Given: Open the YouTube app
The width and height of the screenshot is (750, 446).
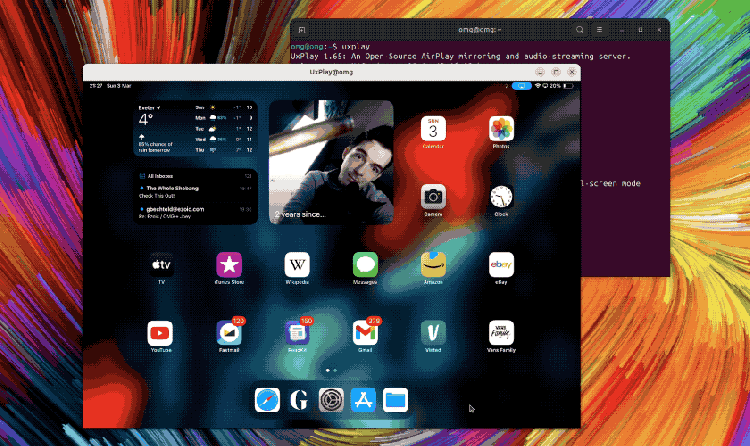Looking at the screenshot, I should [160, 333].
